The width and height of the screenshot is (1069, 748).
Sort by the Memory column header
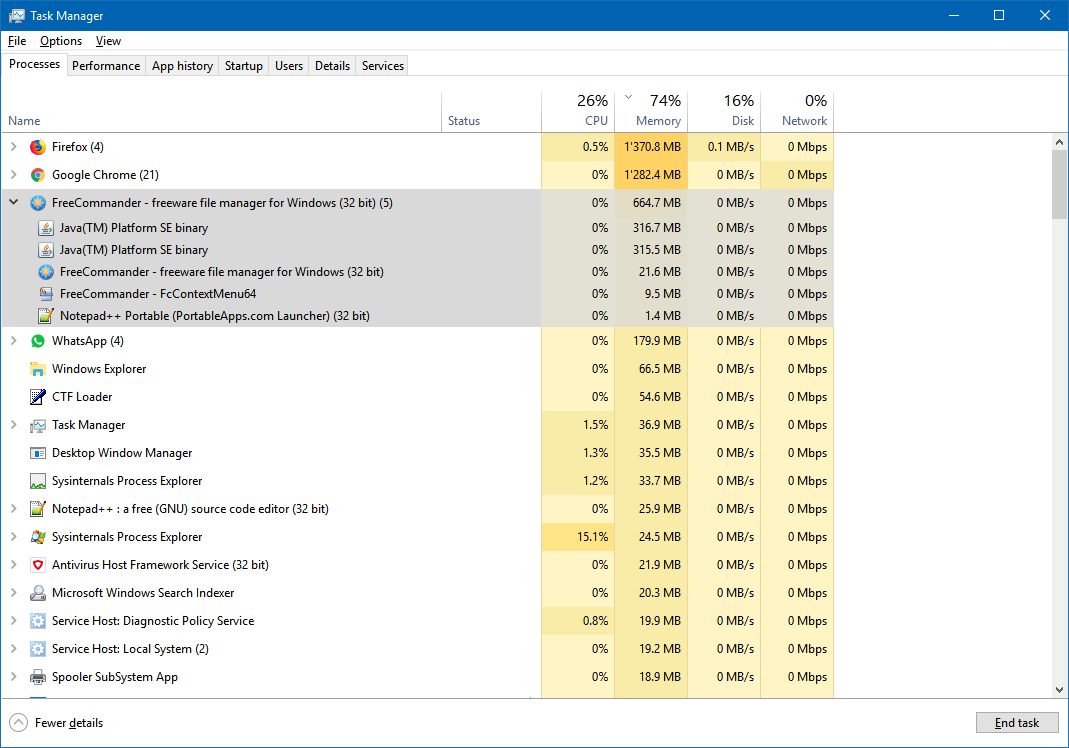point(651,111)
